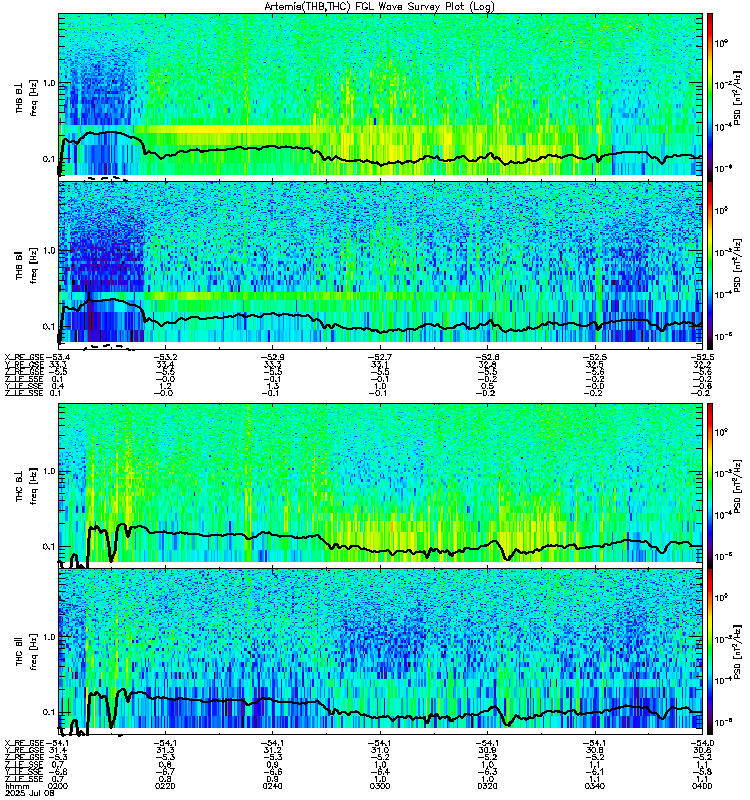Click the '0.1' frequency tick on the THB B∥ axis
Viewport: 750px width, 800px height.
tap(48, 326)
